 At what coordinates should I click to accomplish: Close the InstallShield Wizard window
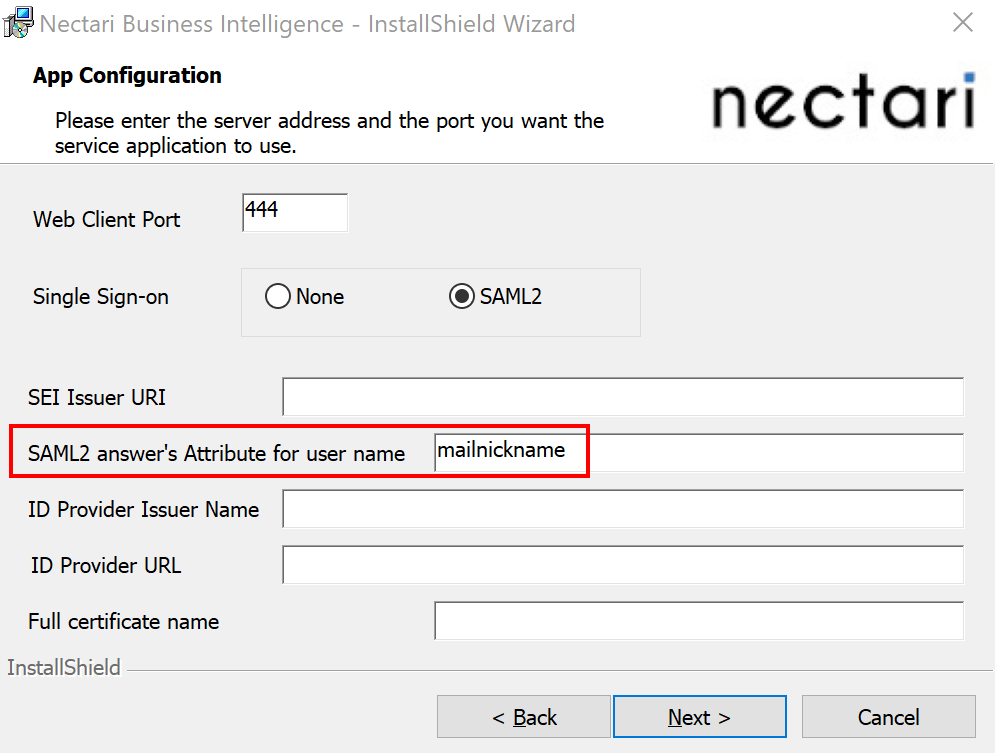click(x=962, y=22)
